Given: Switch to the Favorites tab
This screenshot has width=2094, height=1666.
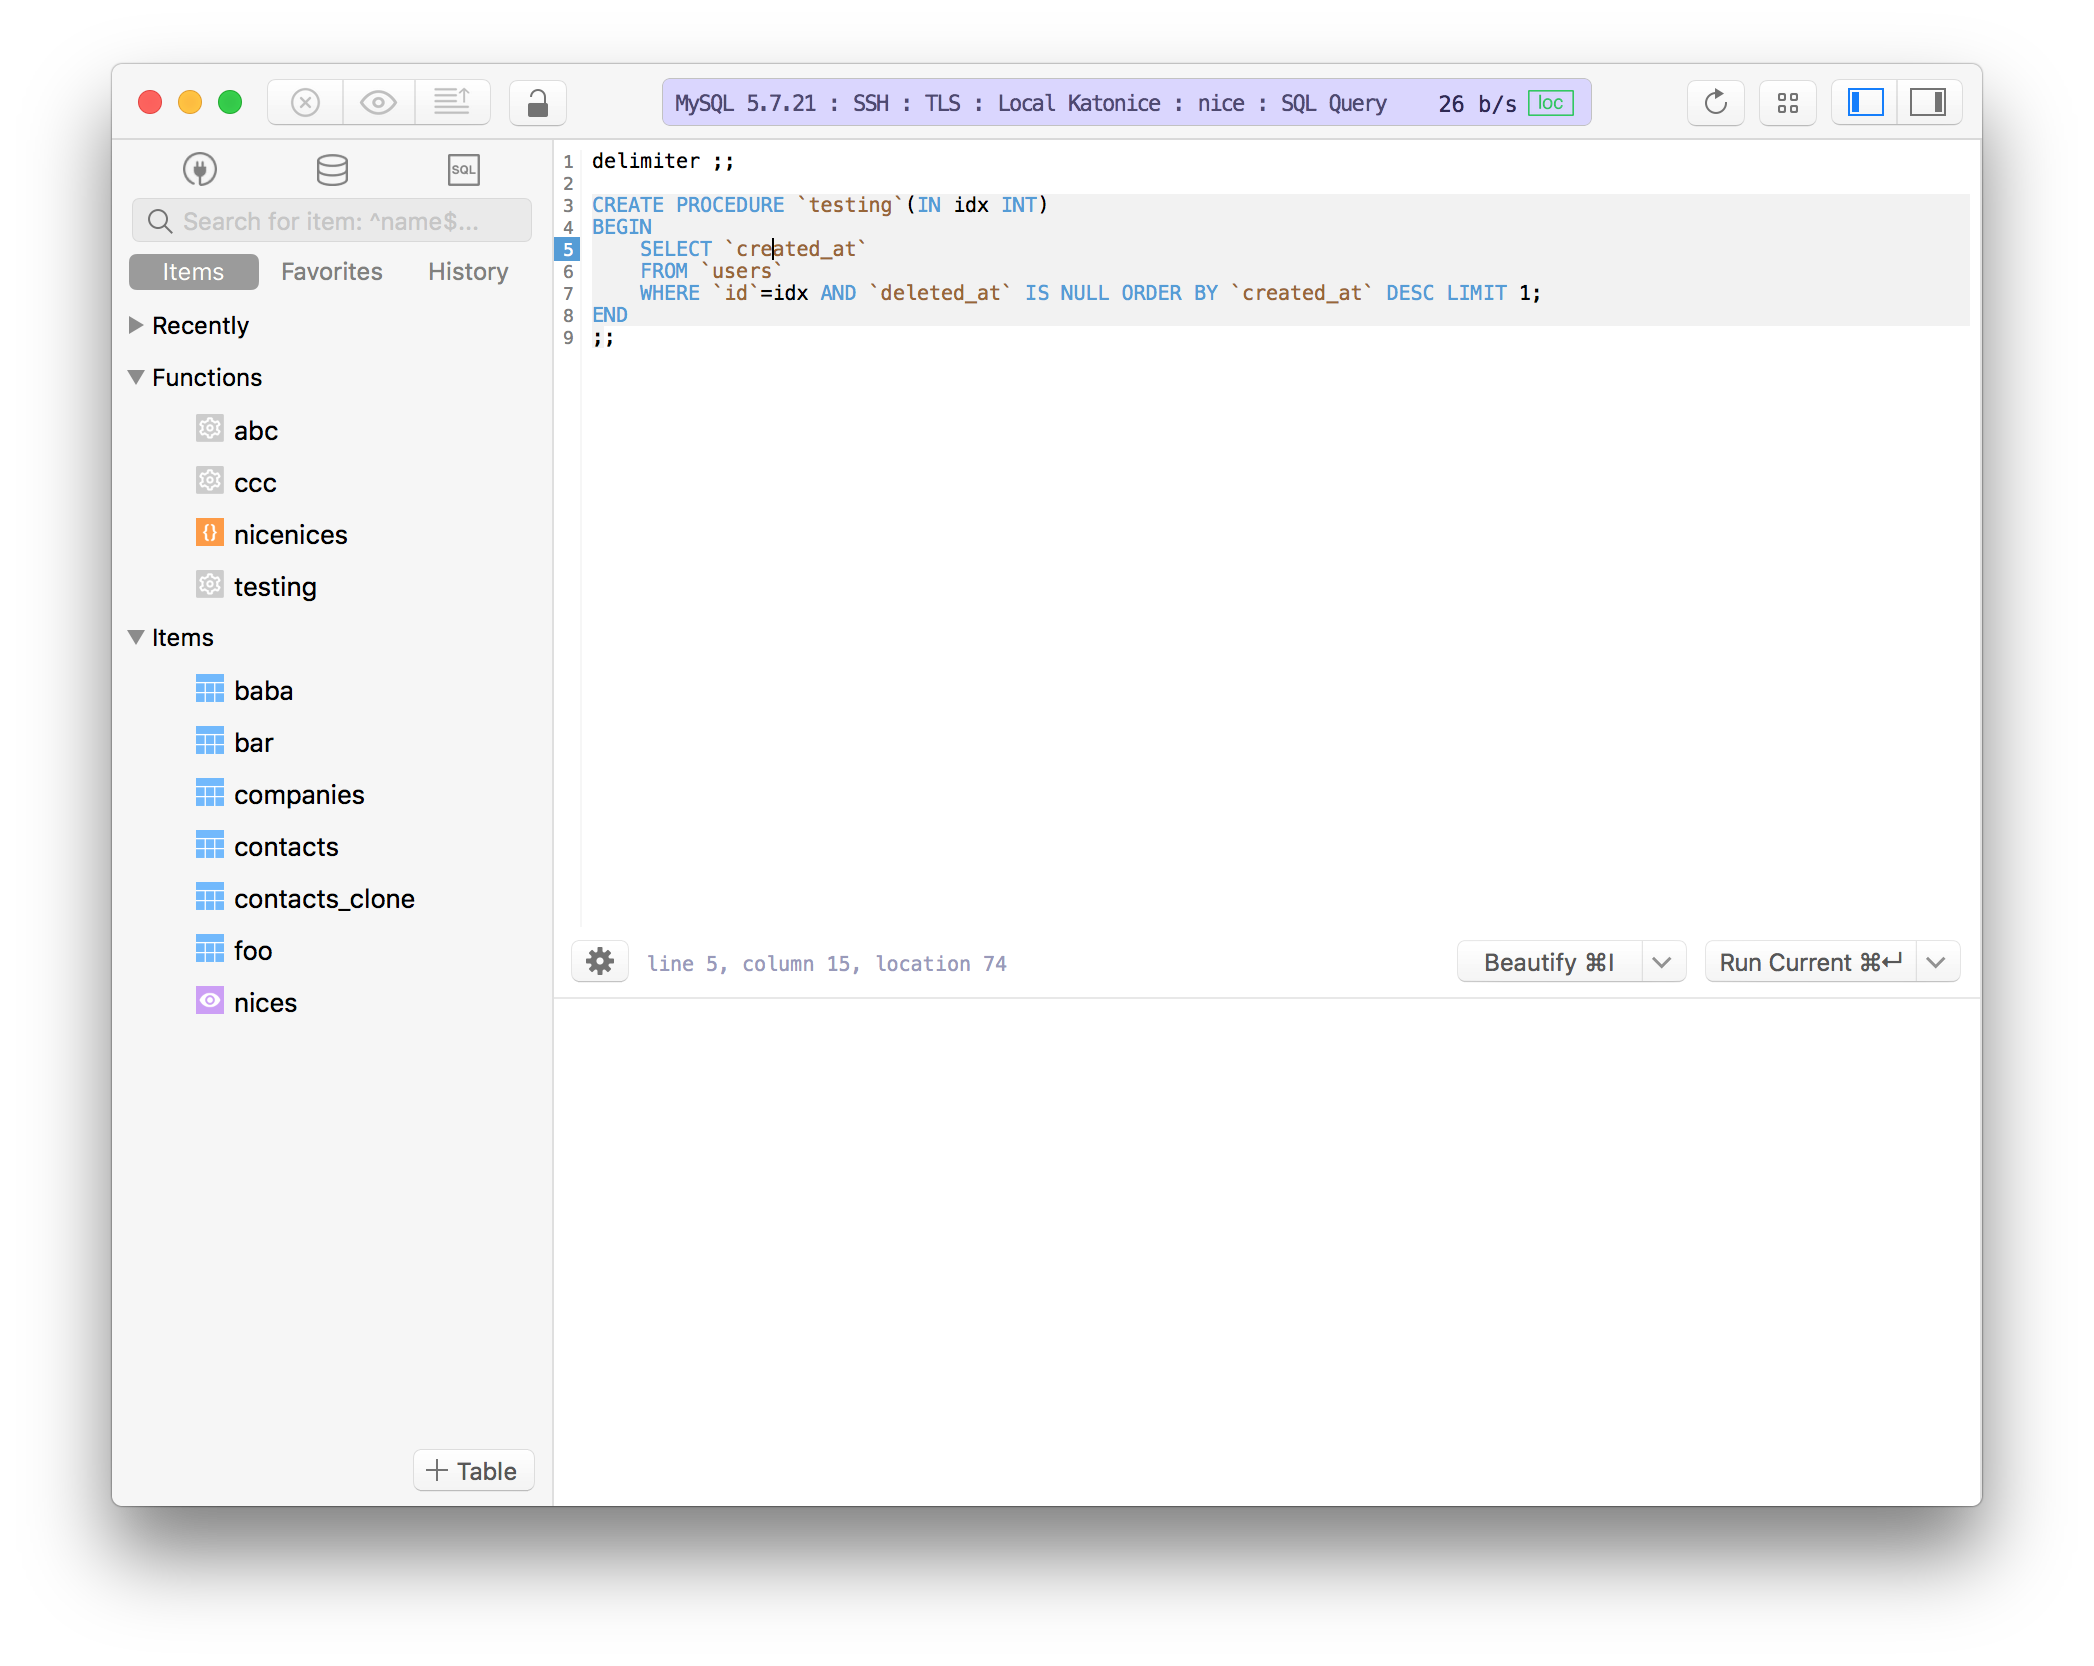Looking at the screenshot, I should click(331, 271).
